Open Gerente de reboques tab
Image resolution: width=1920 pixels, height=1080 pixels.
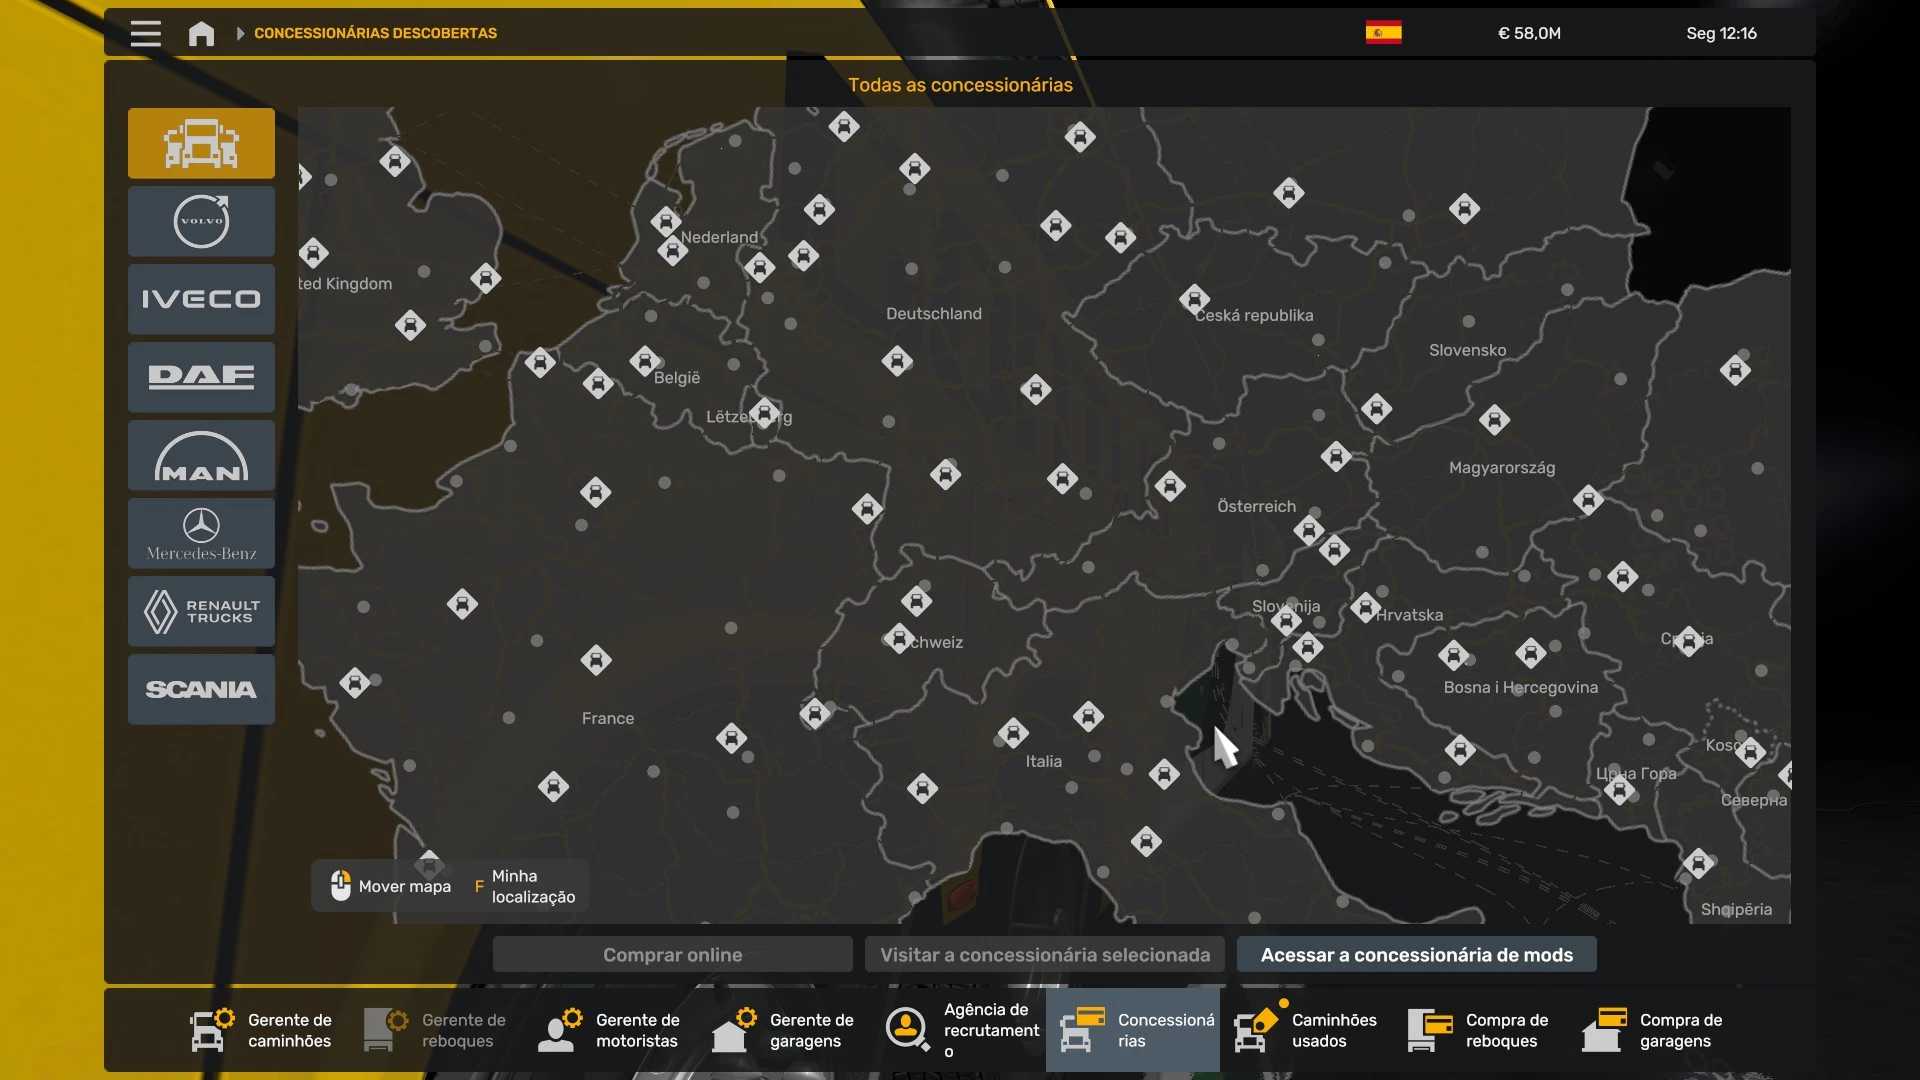pyautogui.click(x=436, y=1030)
